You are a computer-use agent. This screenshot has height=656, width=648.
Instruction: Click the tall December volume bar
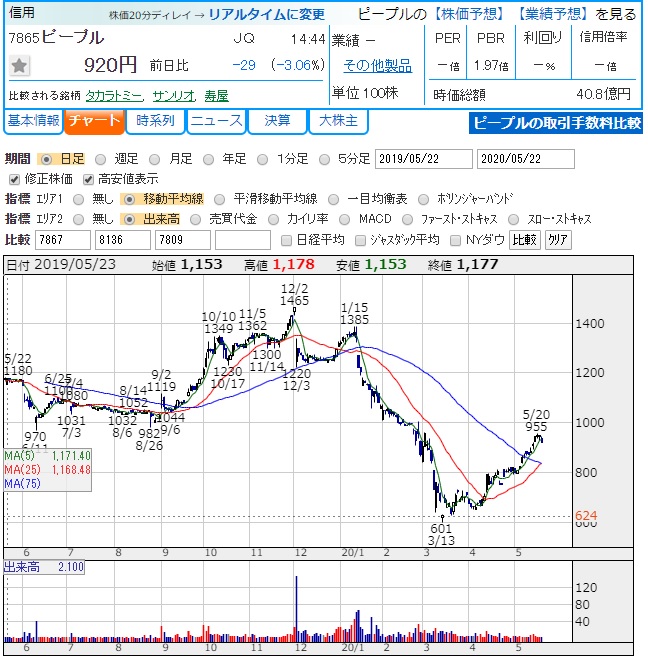[x=297, y=609]
